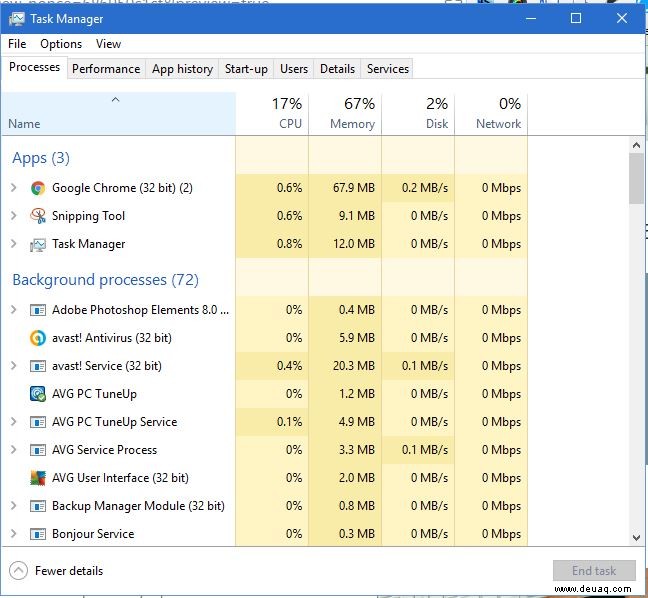This screenshot has height=598, width=648.
Task: Expand the Snipping Tool entry
Action: click(14, 216)
